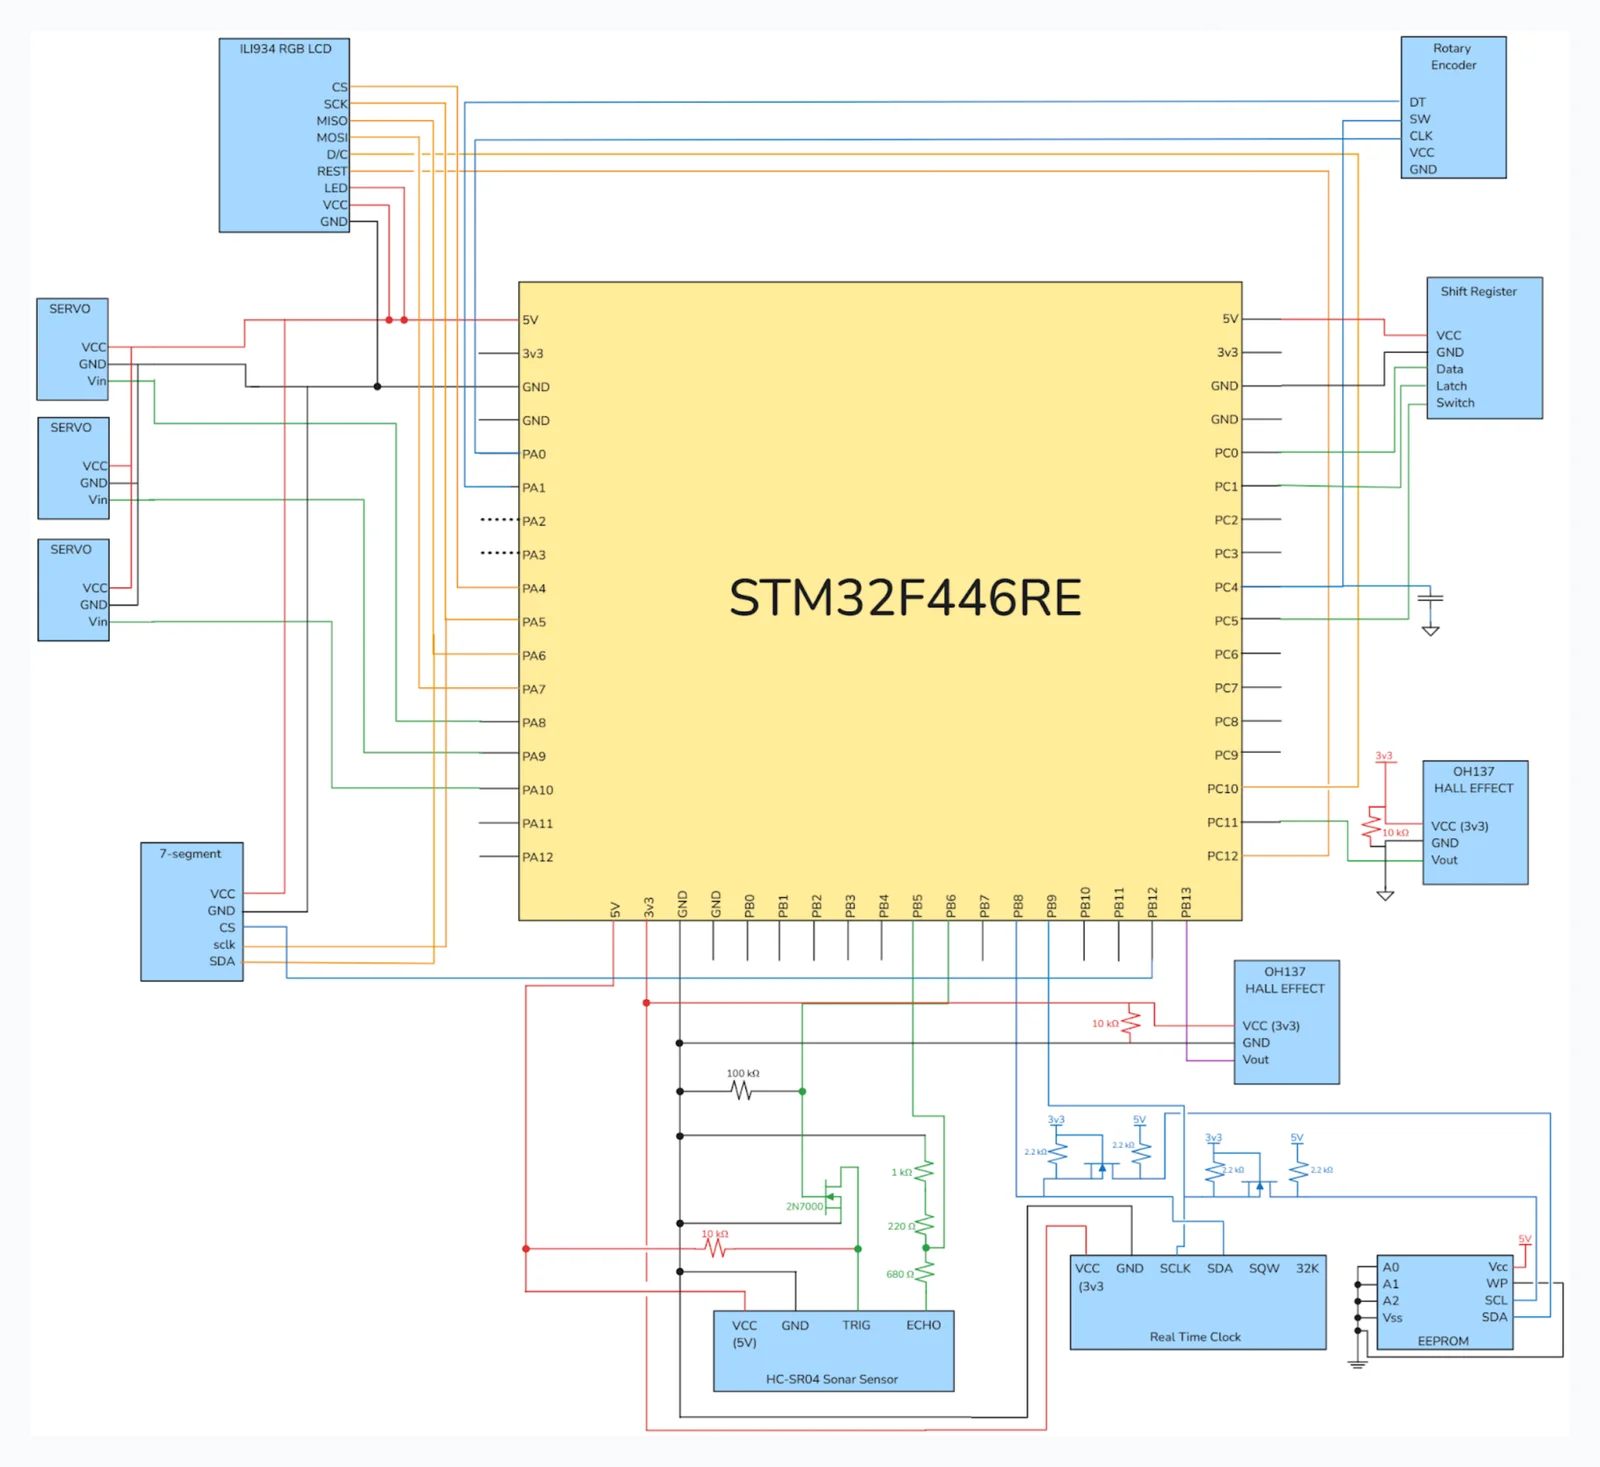1600x1467 pixels.
Task: Click the Data pin of Shift Register
Action: [x=1450, y=369]
